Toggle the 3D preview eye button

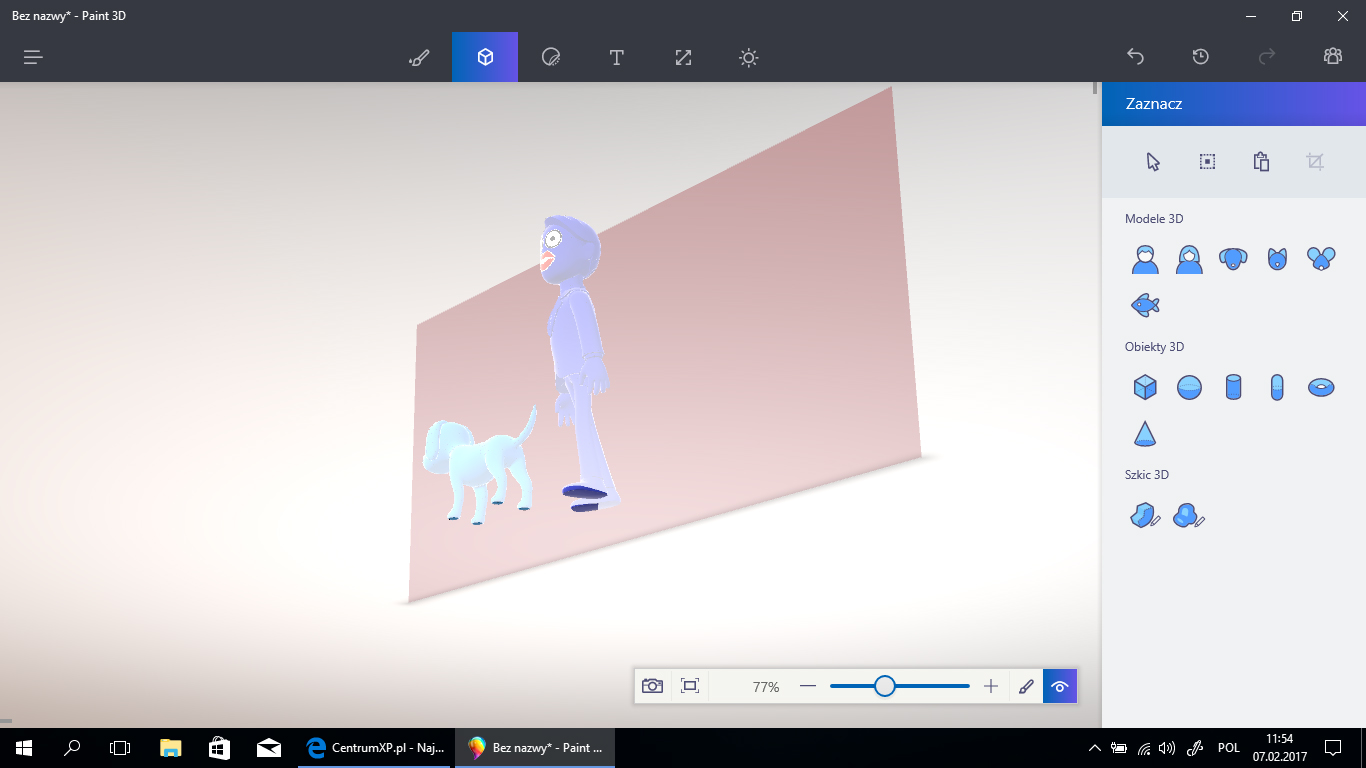[x=1060, y=686]
